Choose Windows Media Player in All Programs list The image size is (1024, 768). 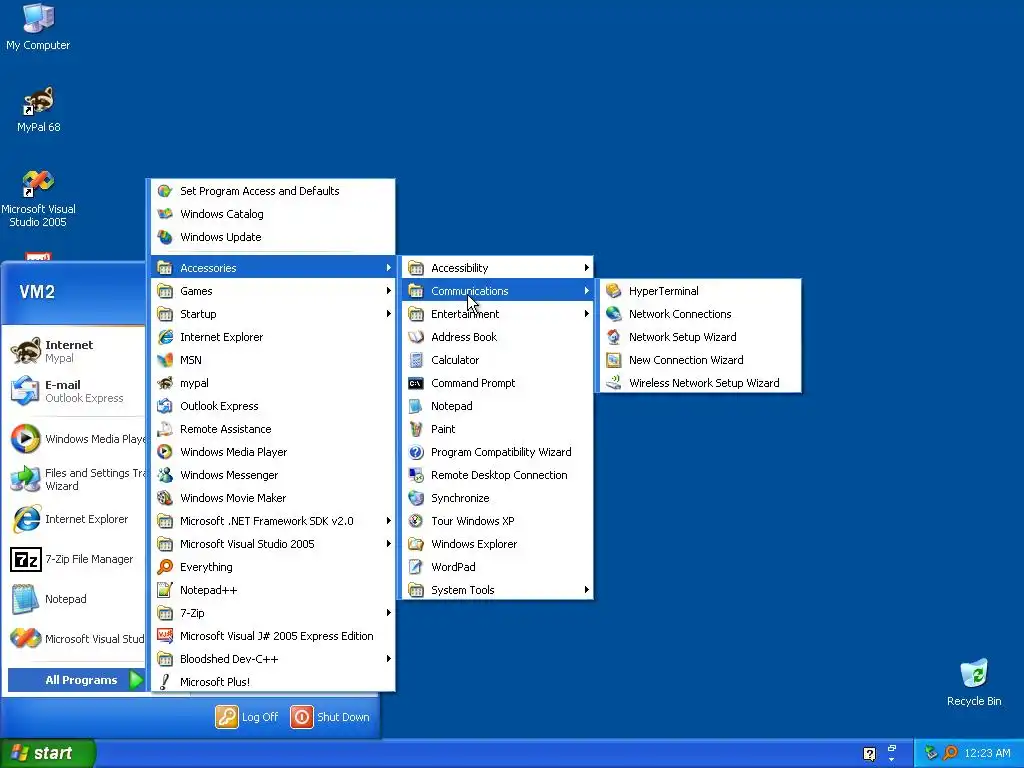(273, 452)
